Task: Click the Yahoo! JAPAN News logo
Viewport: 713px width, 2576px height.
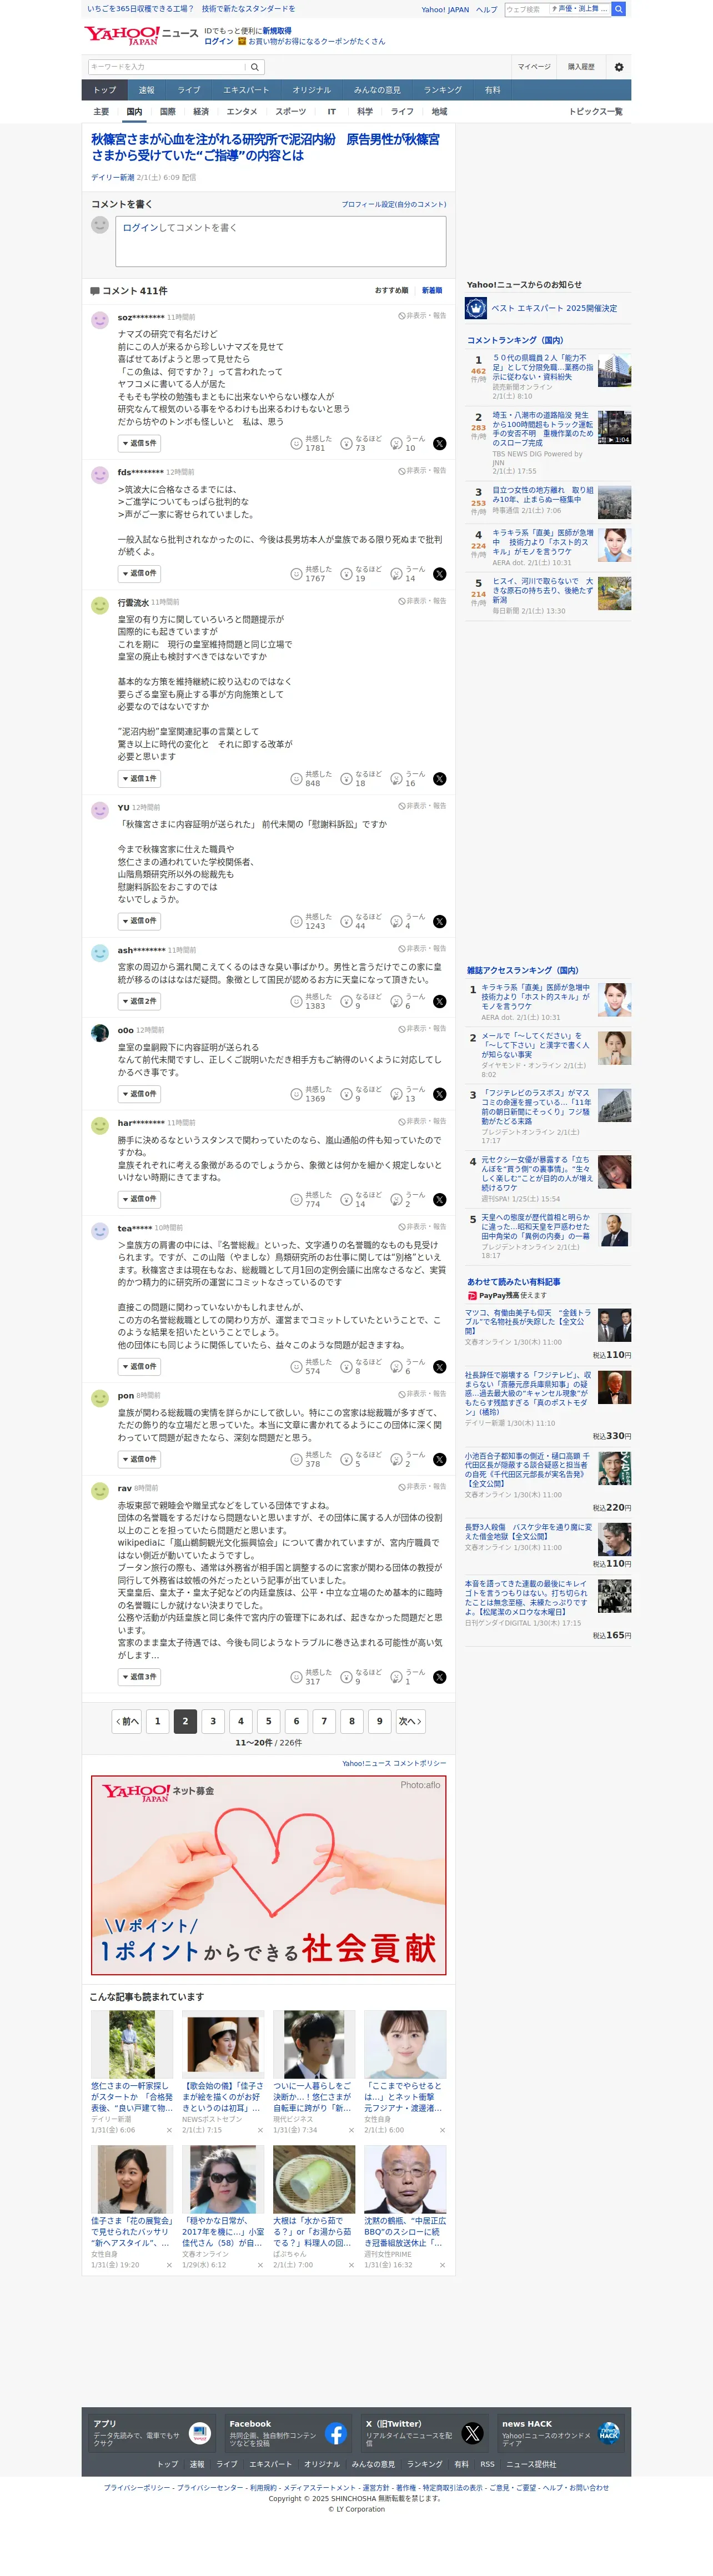Action: (141, 36)
